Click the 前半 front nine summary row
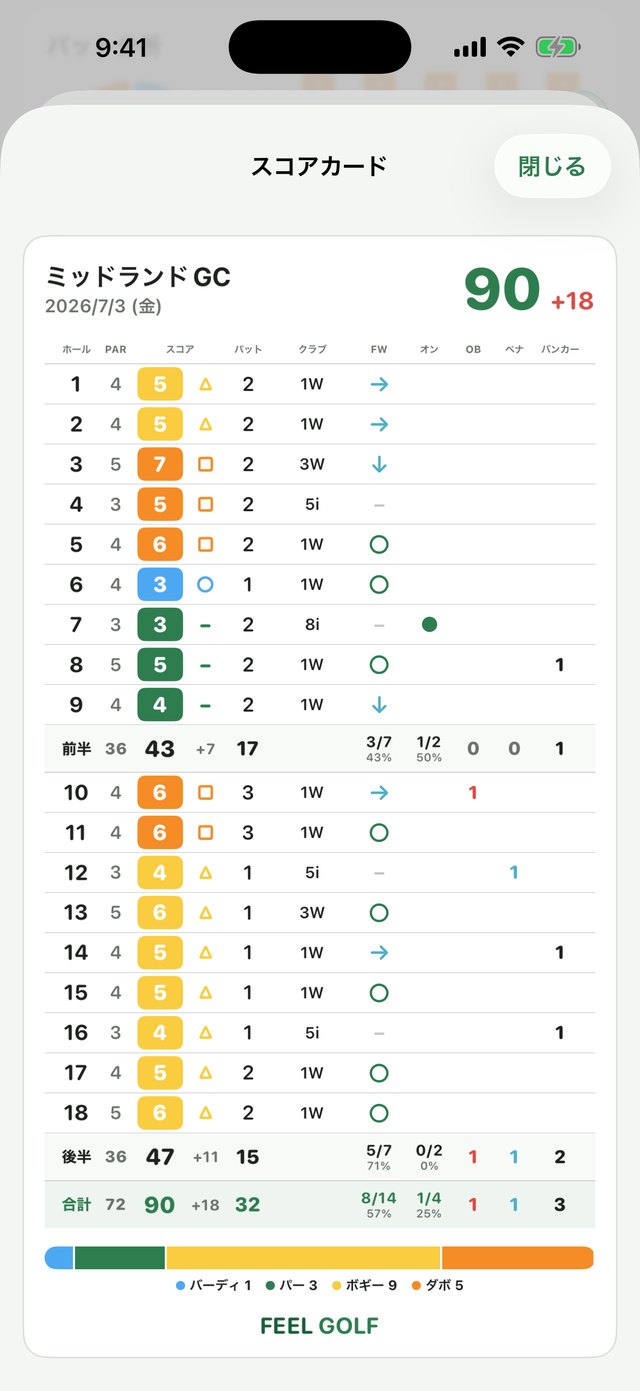640x1391 pixels. tap(320, 748)
